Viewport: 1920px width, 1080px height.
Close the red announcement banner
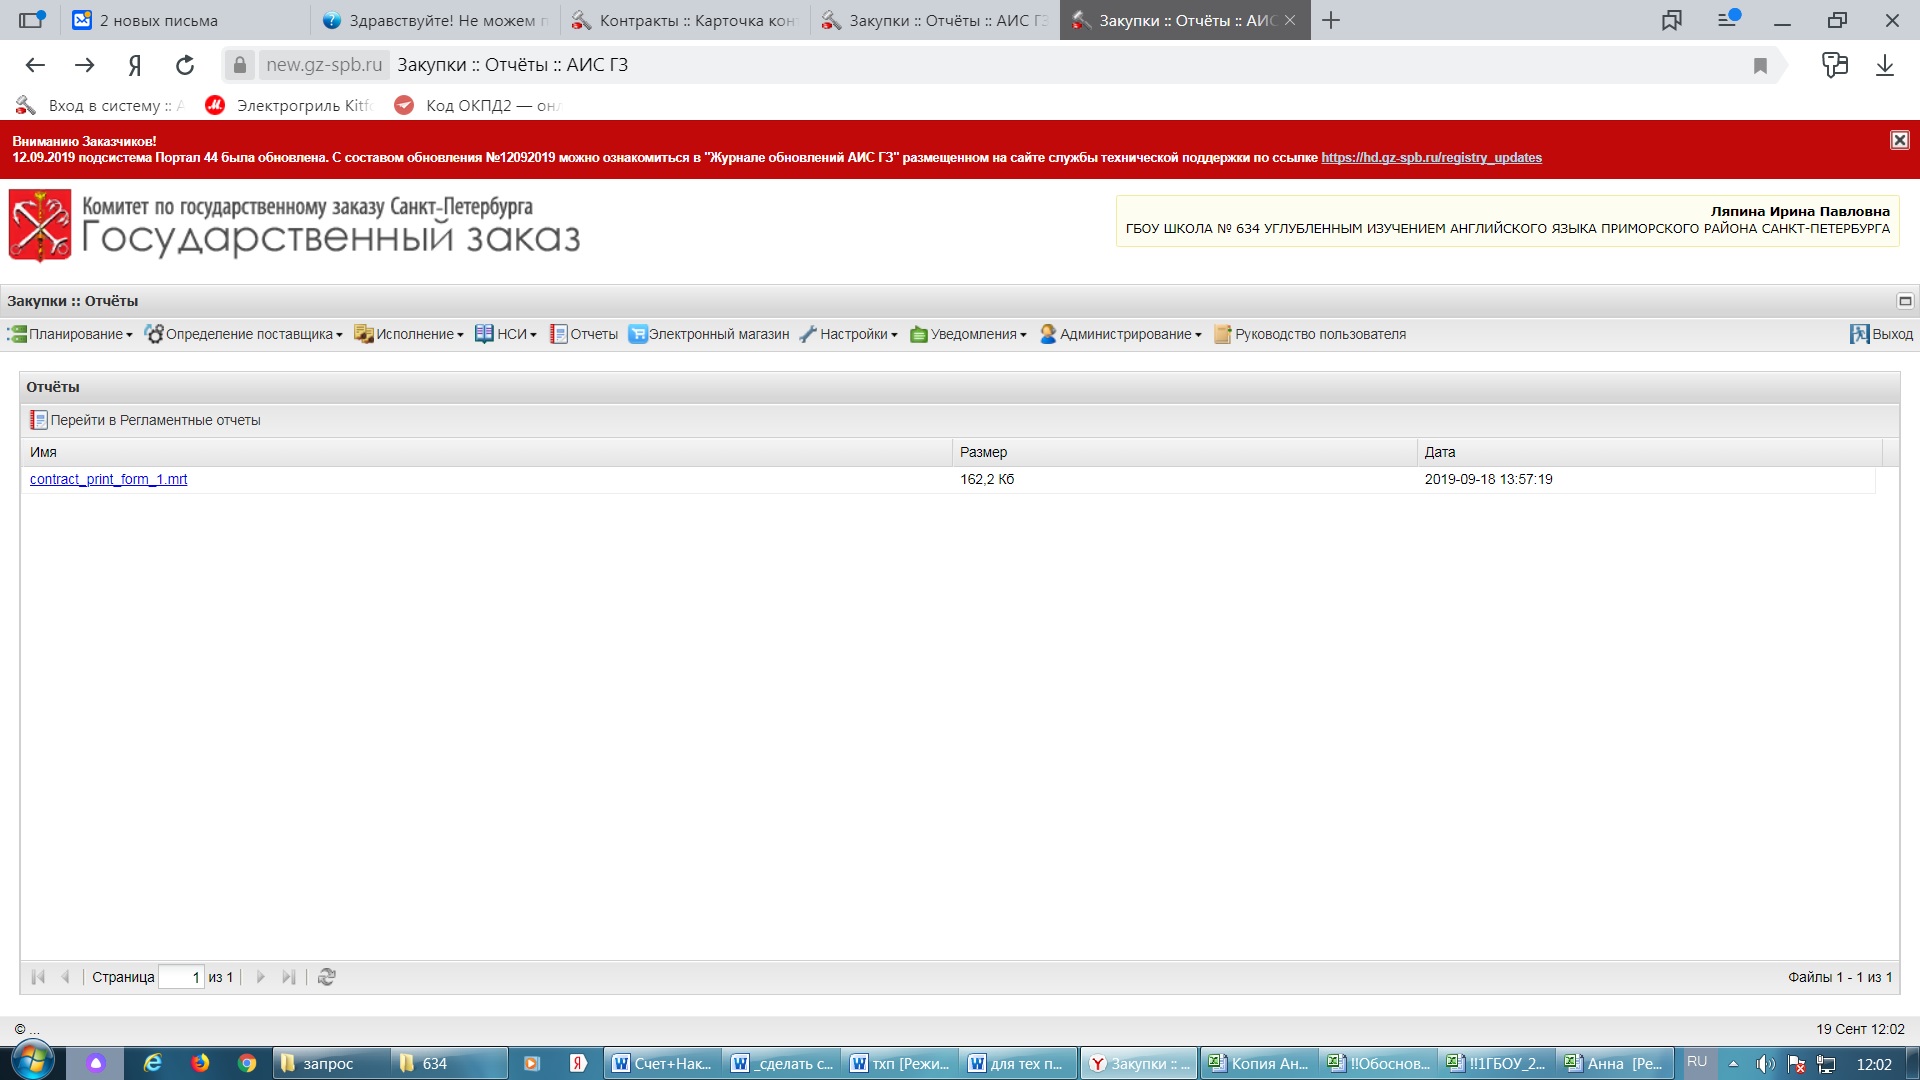(x=1899, y=140)
